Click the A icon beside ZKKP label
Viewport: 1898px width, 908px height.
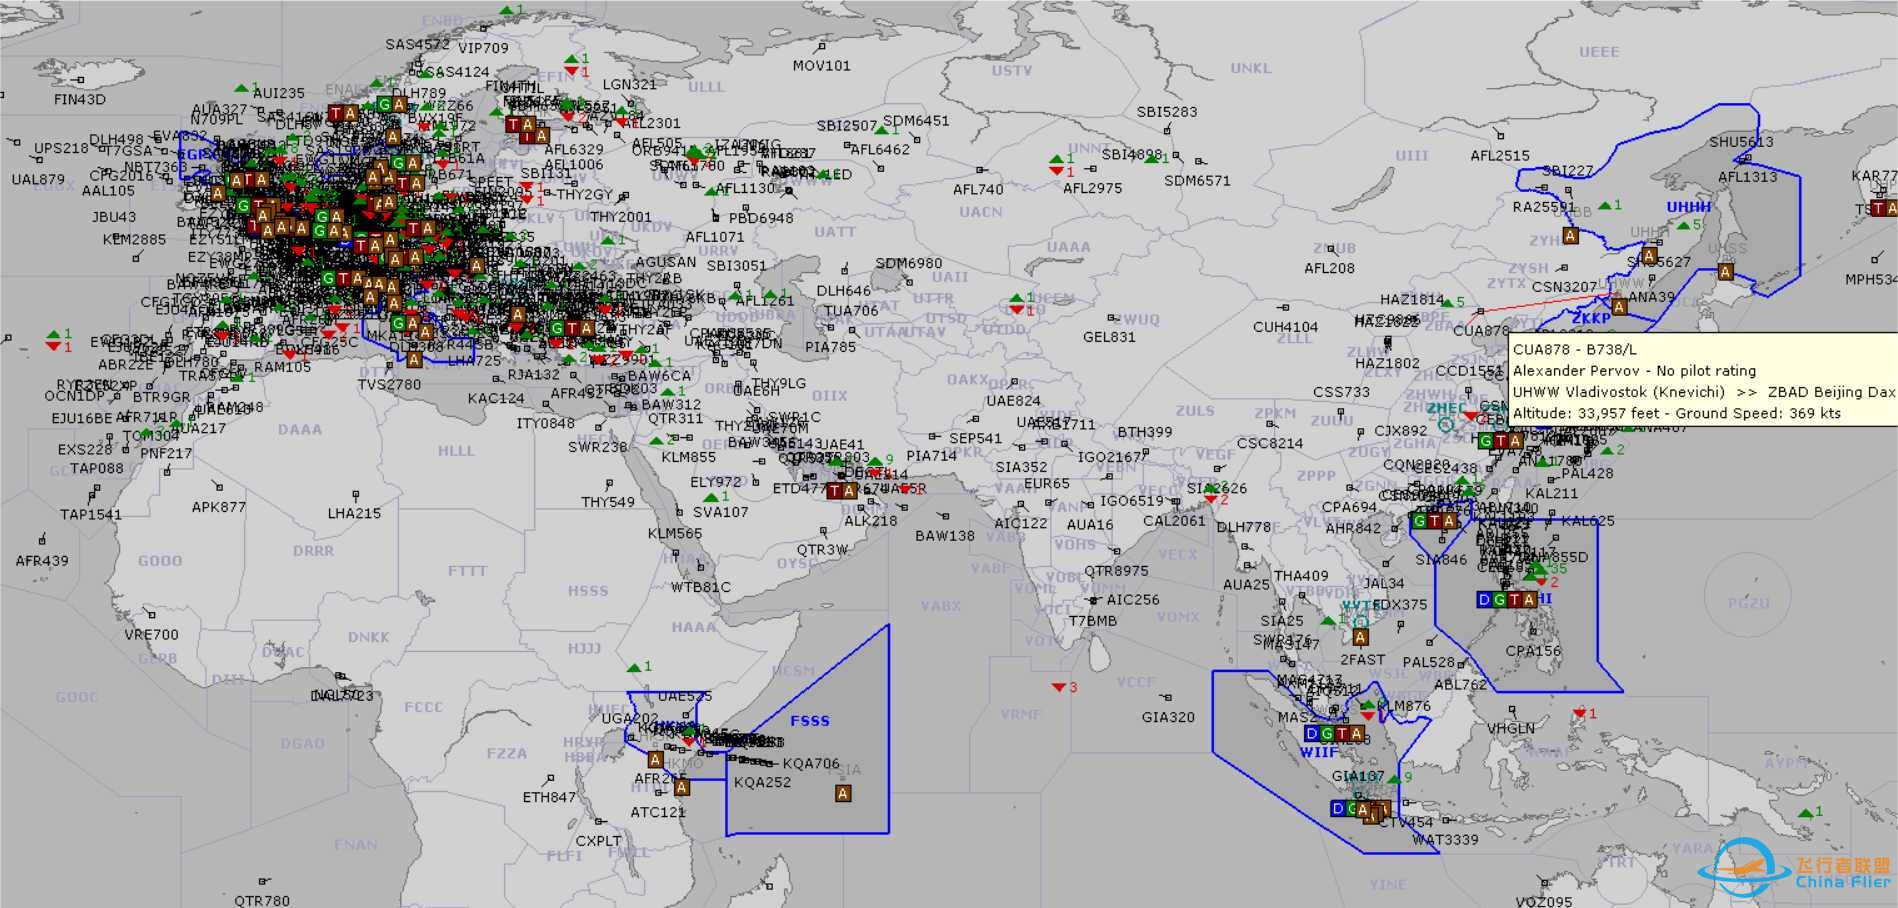pyautogui.click(x=1619, y=307)
